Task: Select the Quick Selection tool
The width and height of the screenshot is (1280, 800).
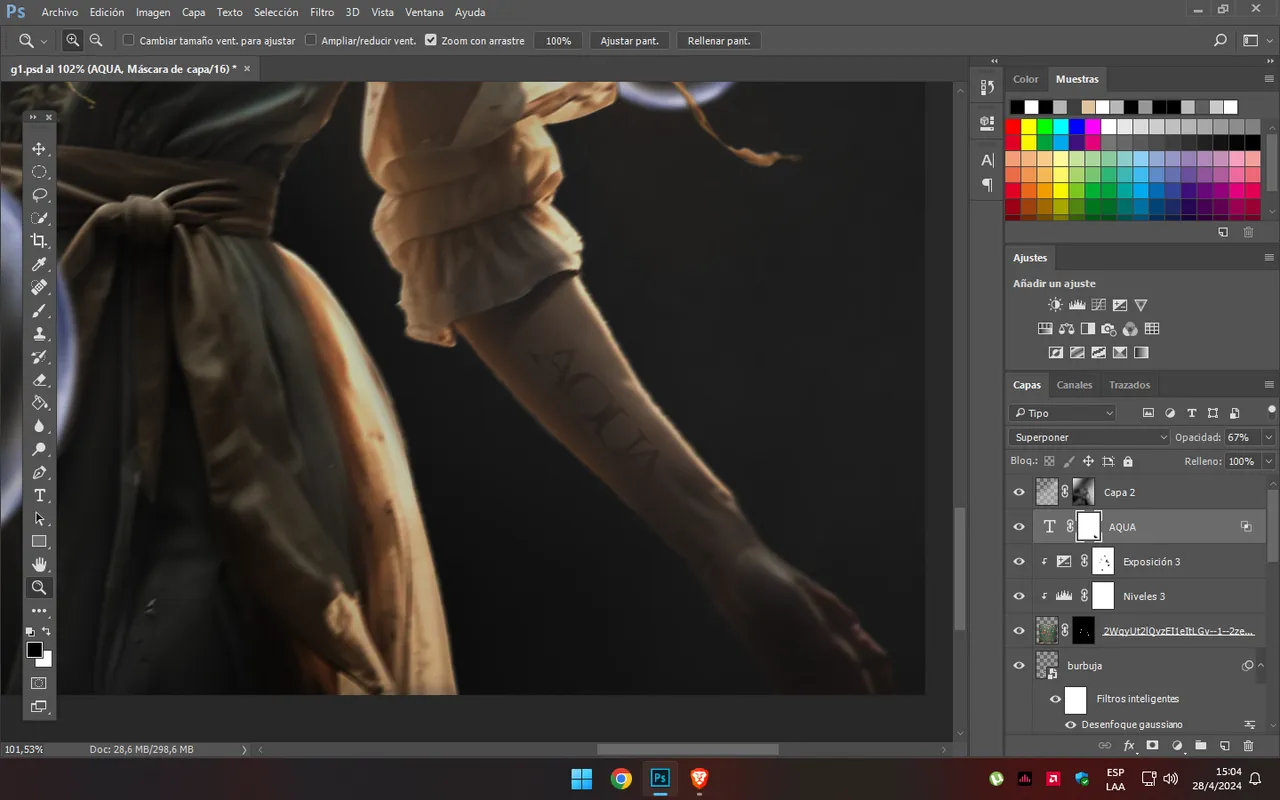Action: [39, 218]
